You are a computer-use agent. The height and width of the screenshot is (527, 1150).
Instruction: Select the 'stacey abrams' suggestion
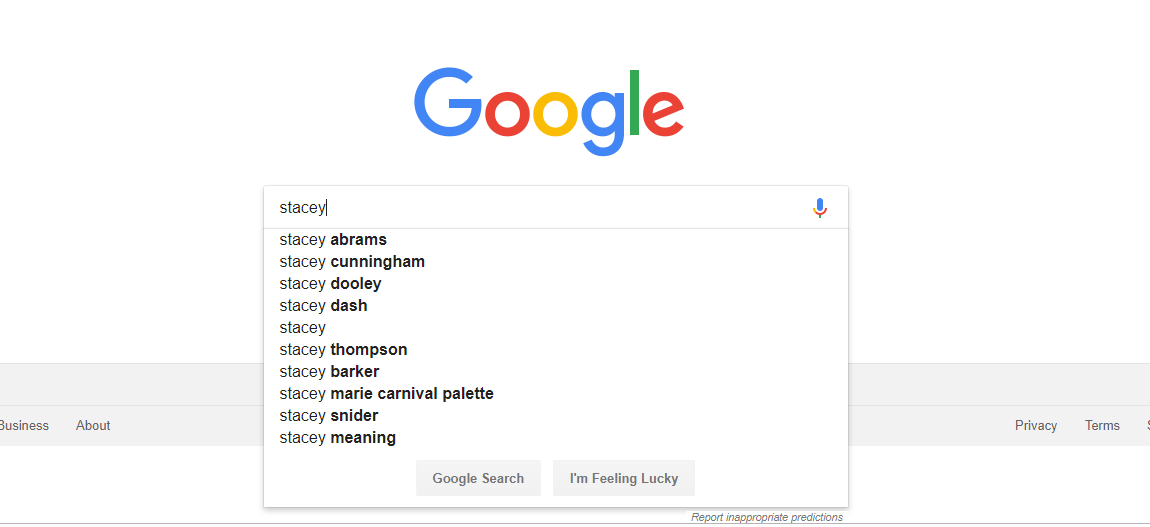[x=555, y=240]
